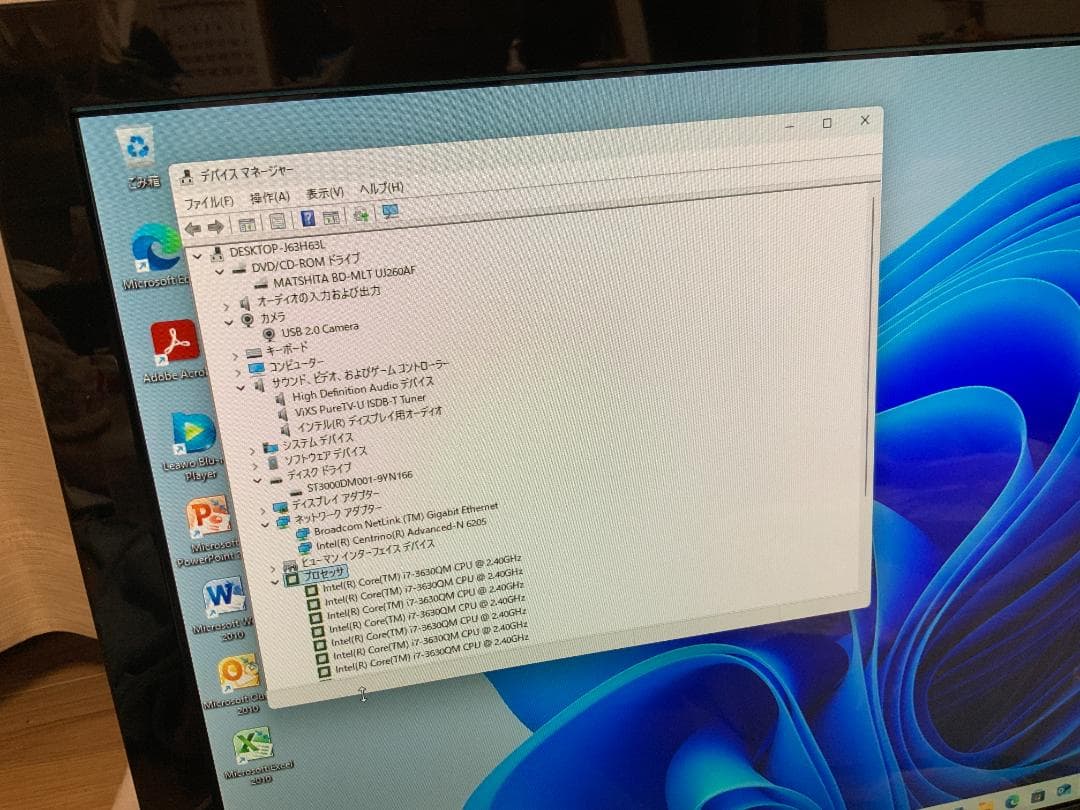Open the Properties toolbar icon
1080x810 pixels.
[x=276, y=220]
